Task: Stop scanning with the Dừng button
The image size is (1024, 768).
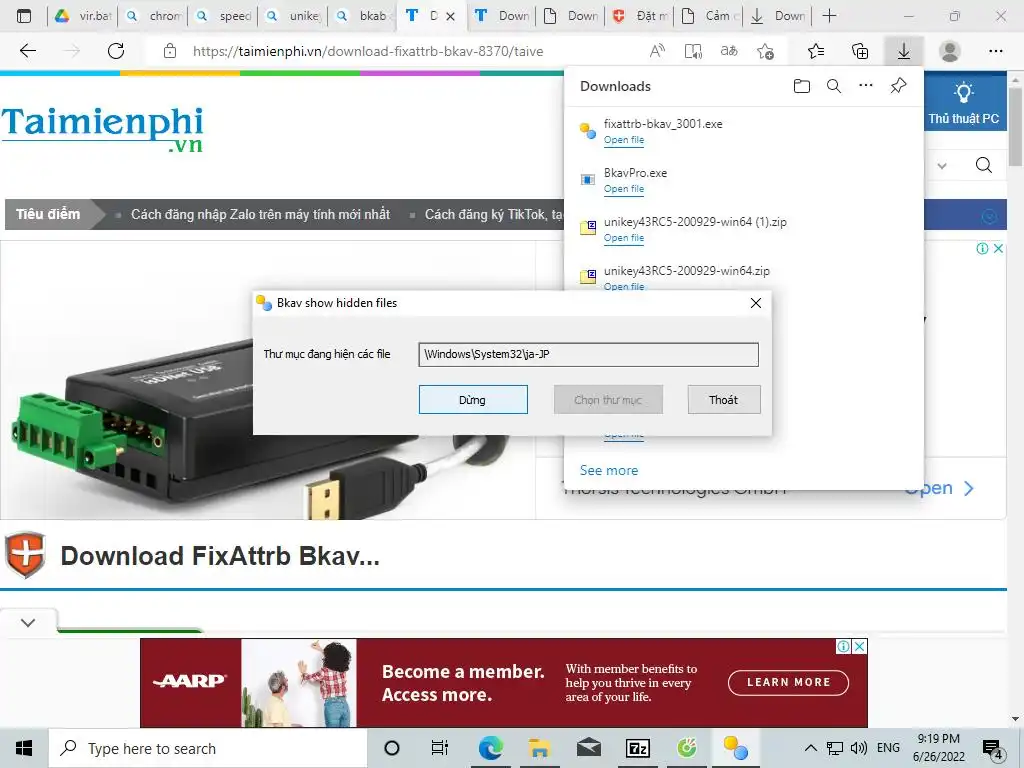Action: tap(473, 400)
